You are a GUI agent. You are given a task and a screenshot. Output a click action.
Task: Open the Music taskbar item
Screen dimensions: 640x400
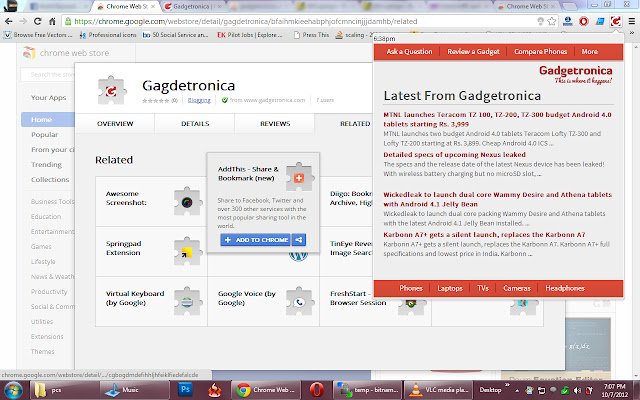click(134, 390)
